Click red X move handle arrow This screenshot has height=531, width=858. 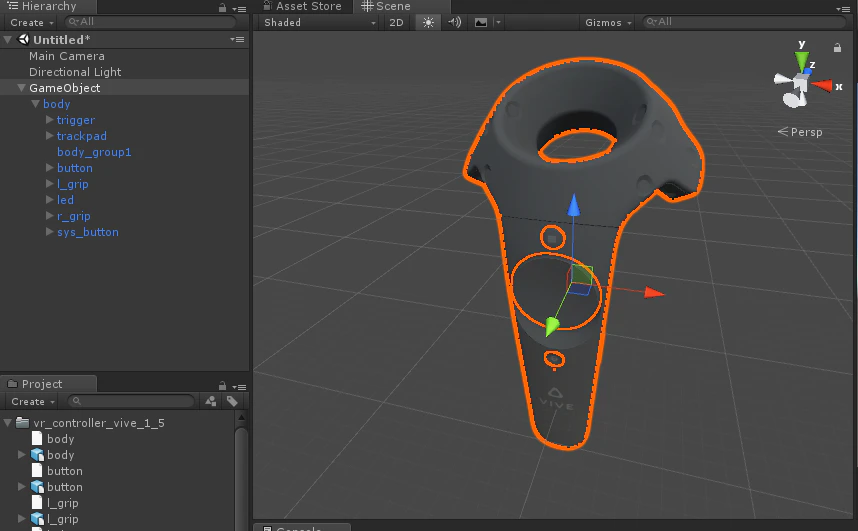[654, 293]
